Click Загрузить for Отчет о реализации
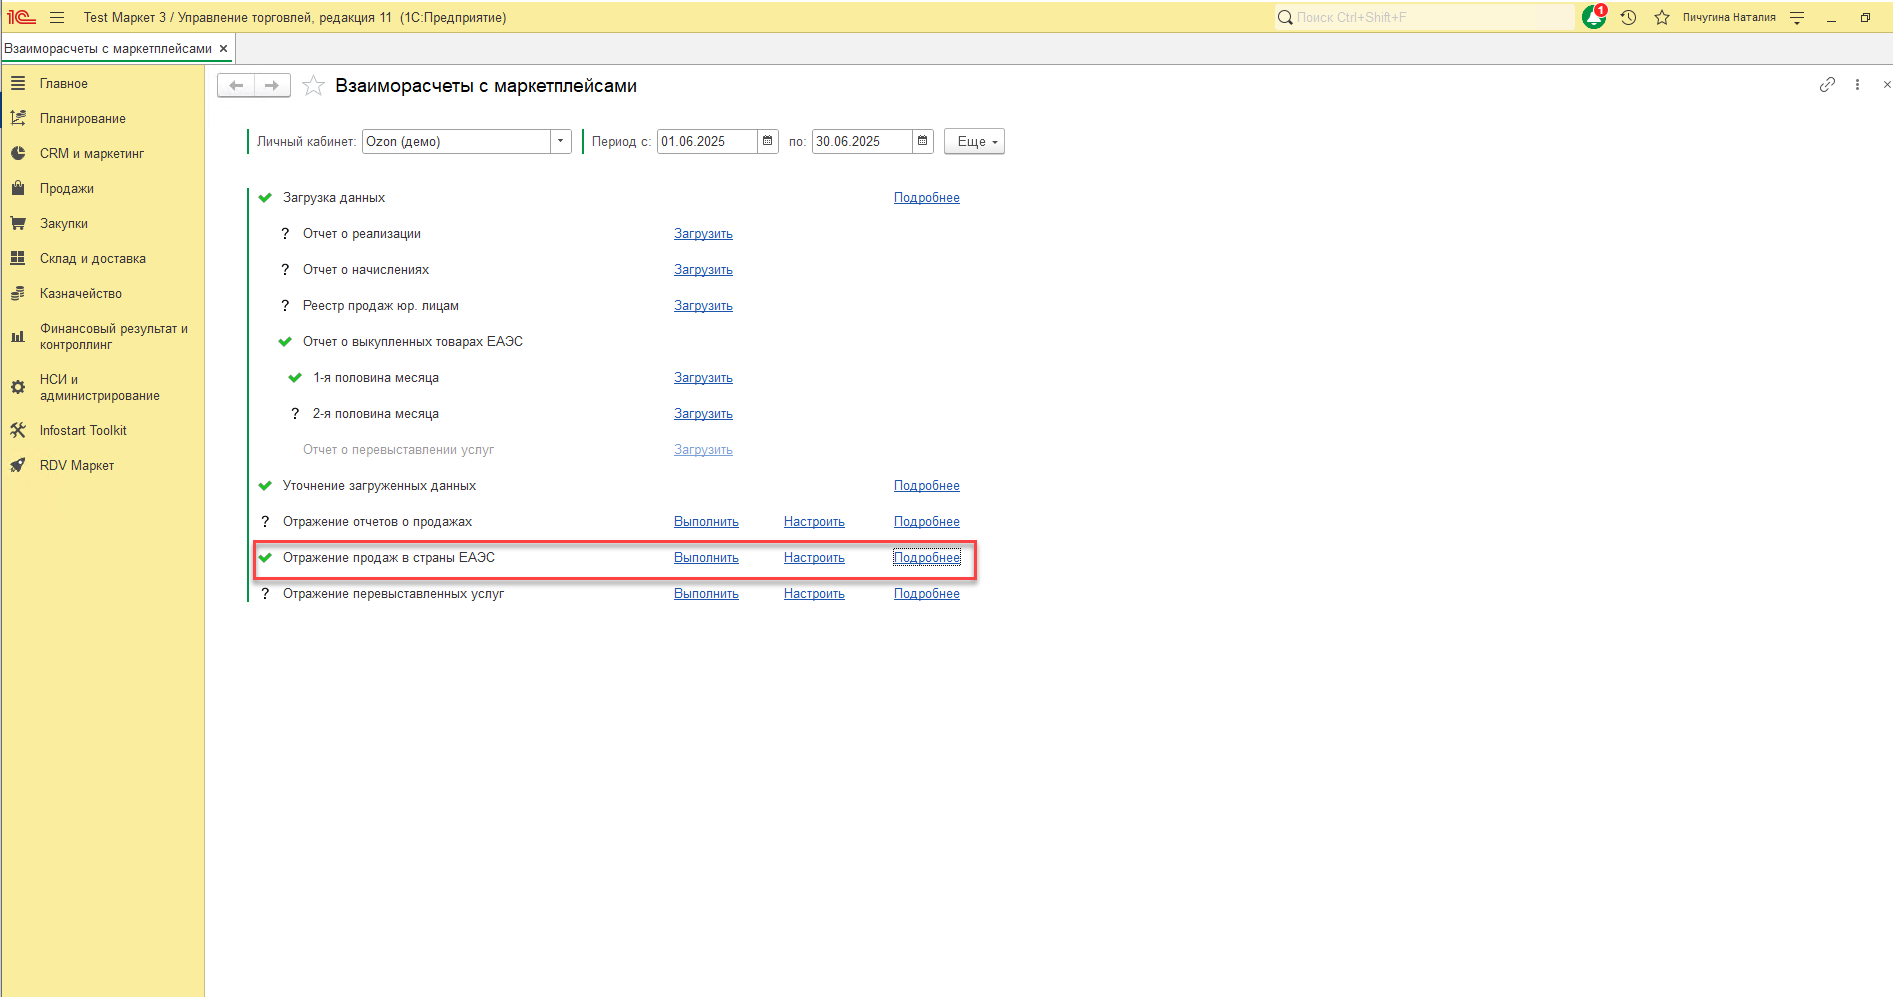 coord(703,233)
